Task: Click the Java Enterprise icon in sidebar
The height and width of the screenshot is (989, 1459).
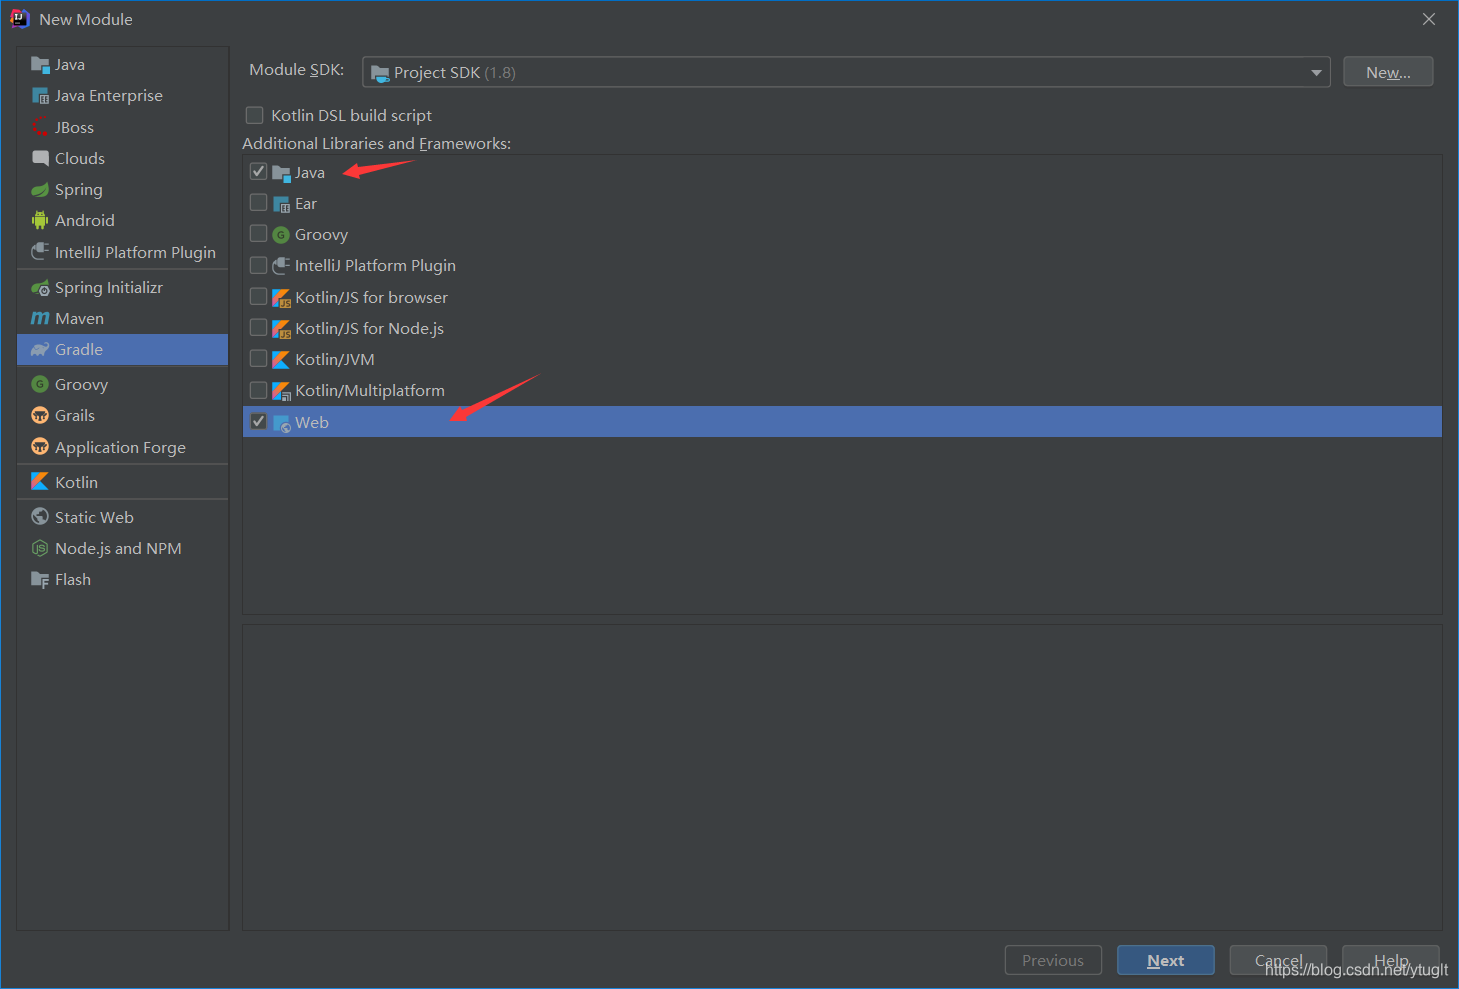Action: [40, 96]
